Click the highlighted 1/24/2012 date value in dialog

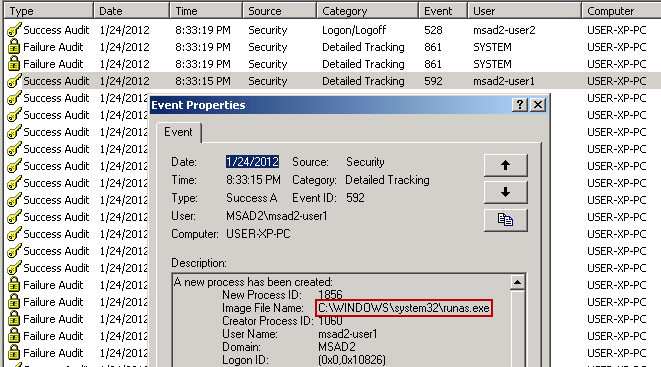[x=252, y=162]
